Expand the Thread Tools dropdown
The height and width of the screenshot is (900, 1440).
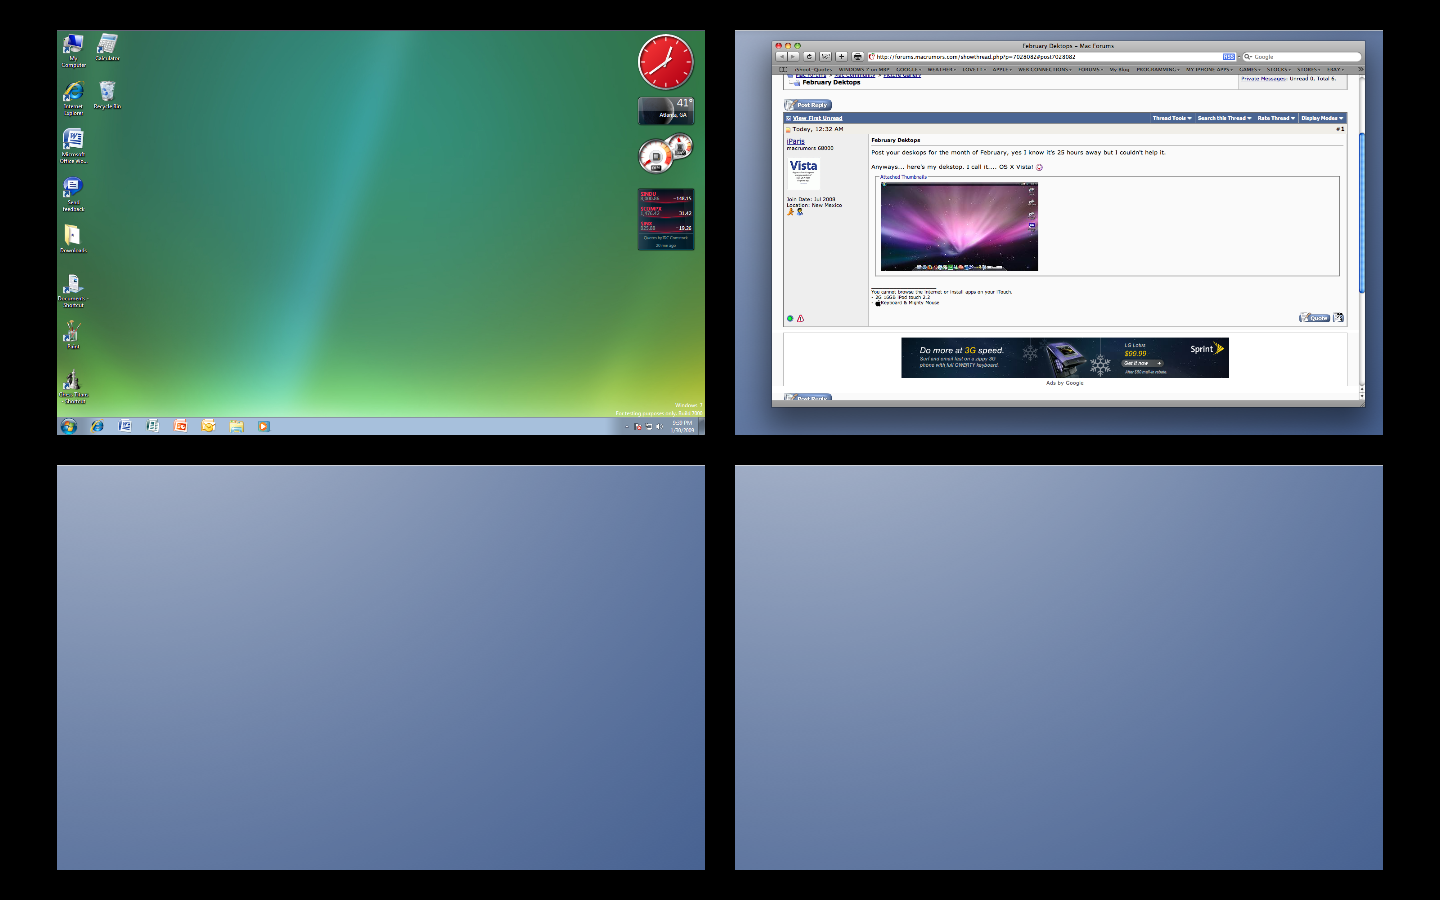[1172, 118]
